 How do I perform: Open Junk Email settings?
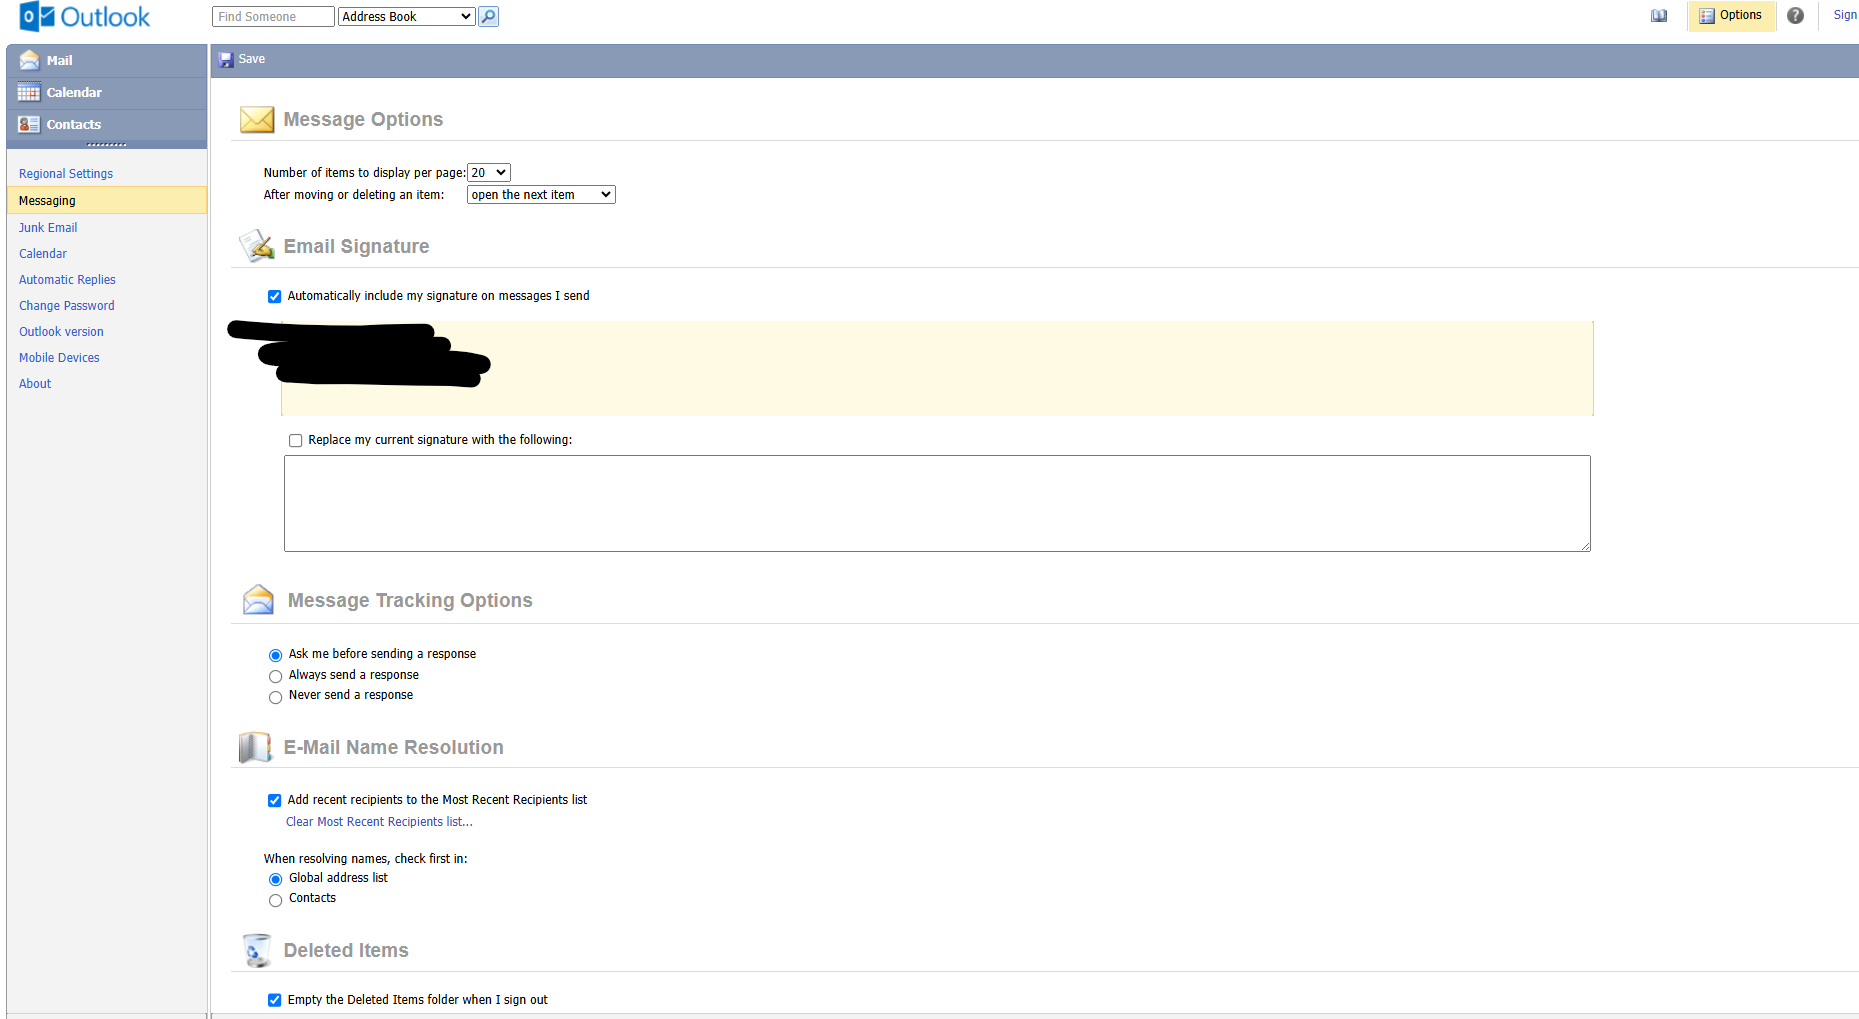click(48, 228)
